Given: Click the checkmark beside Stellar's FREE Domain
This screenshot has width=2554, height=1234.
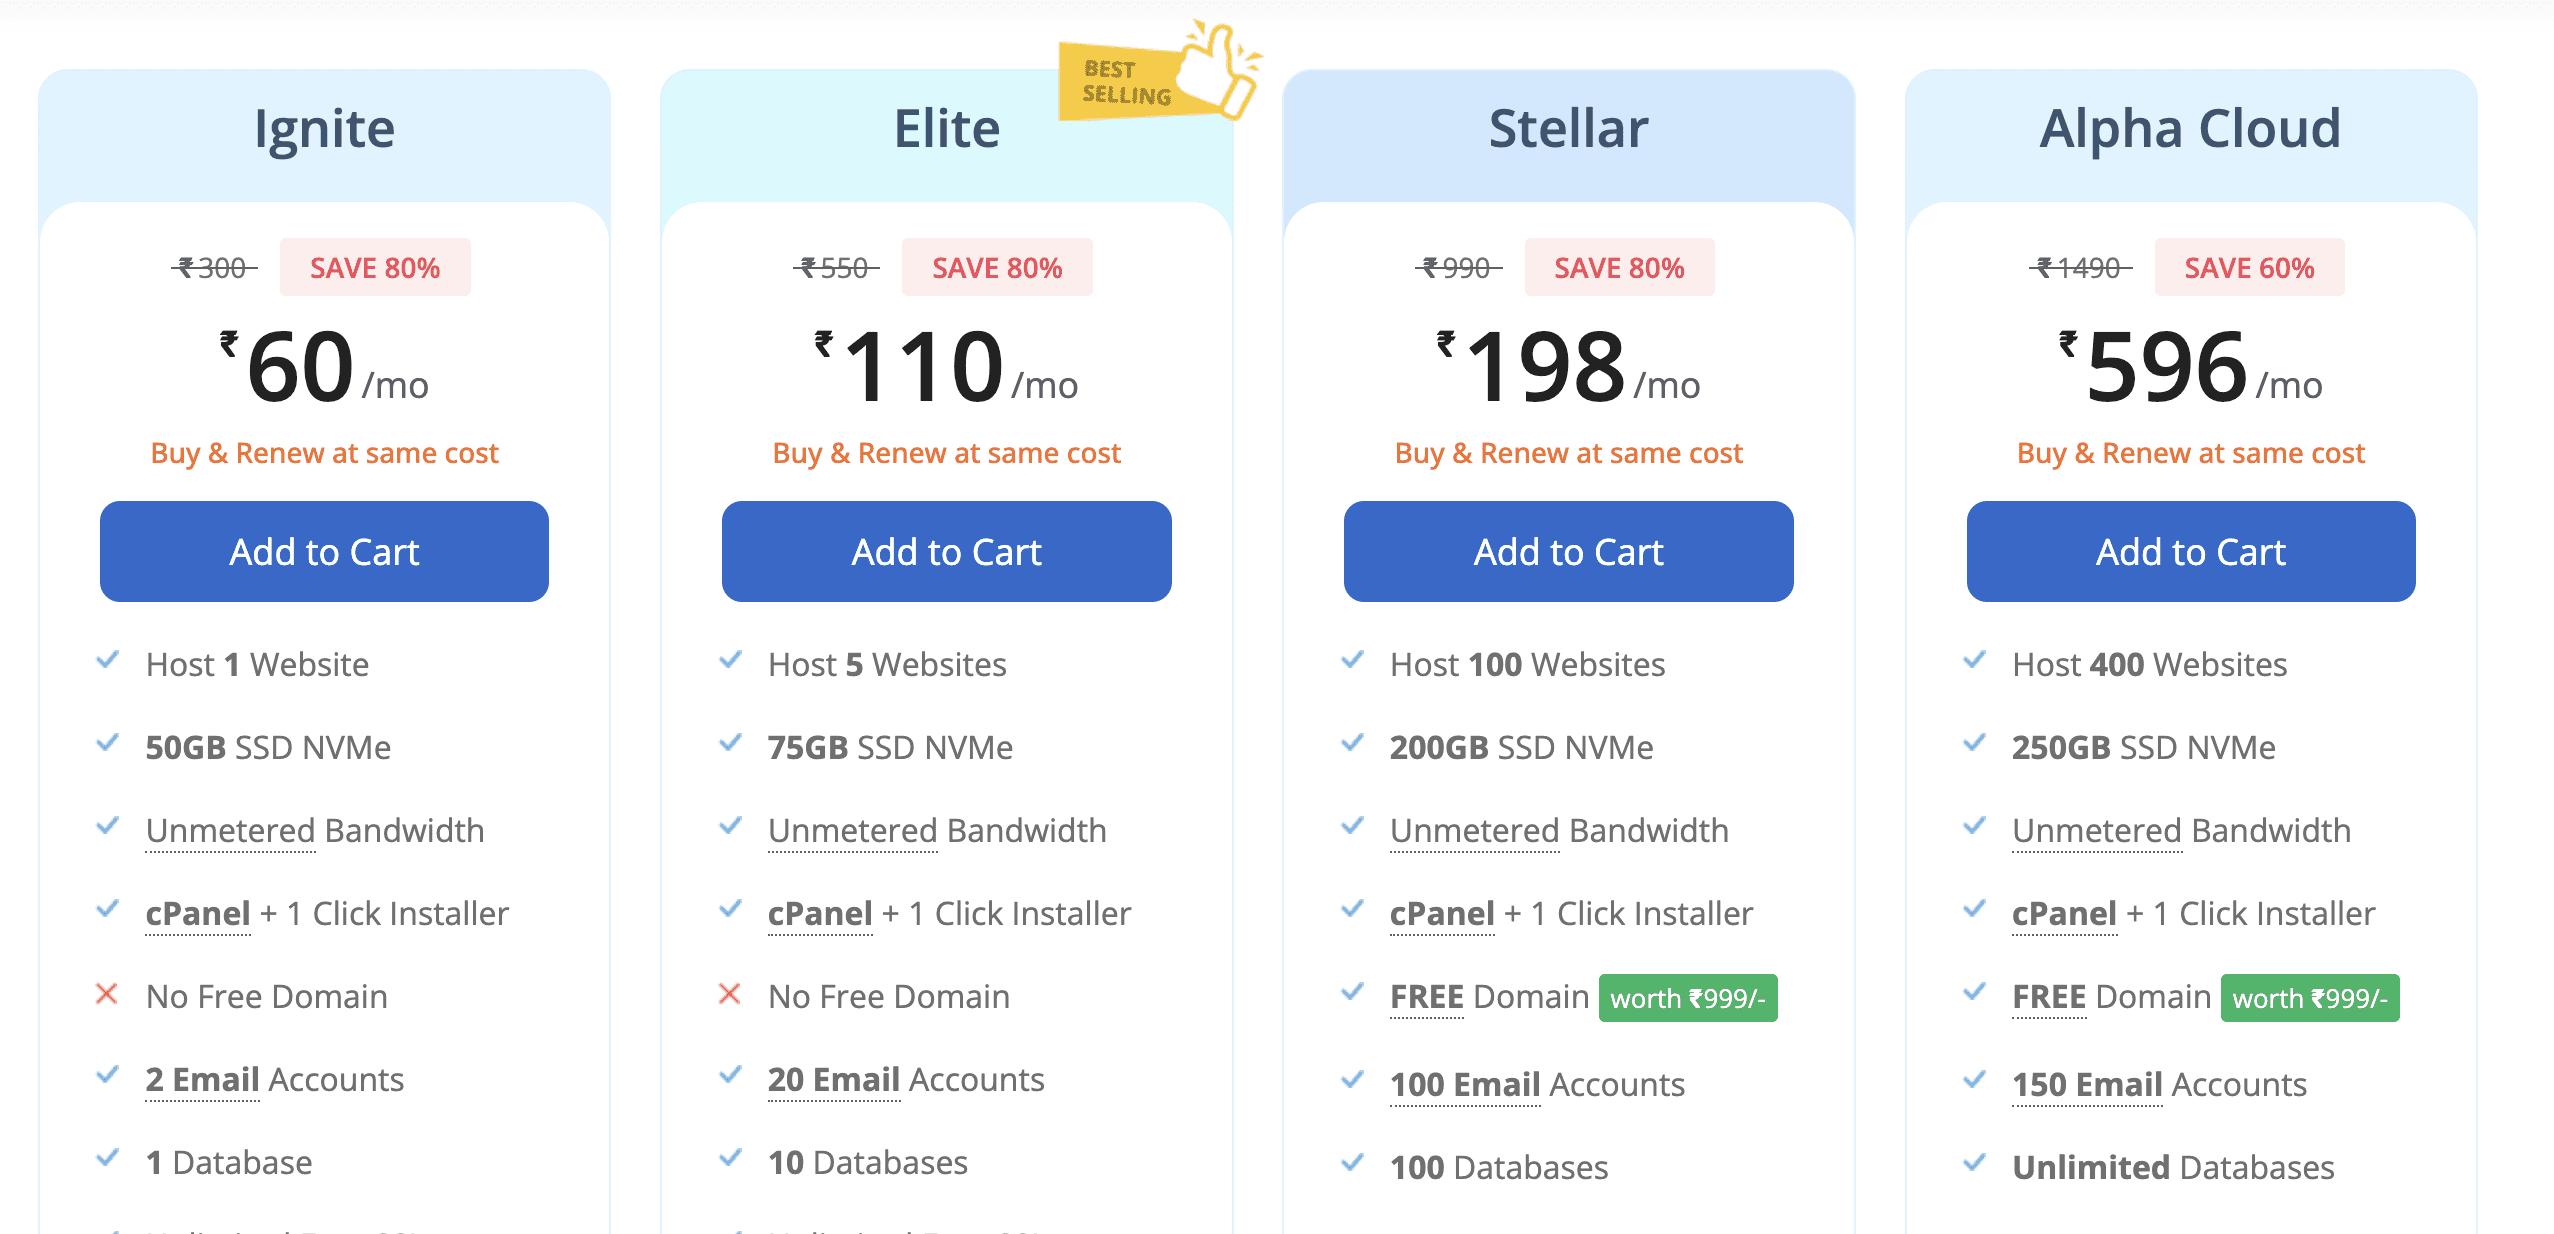Looking at the screenshot, I should 1352,993.
